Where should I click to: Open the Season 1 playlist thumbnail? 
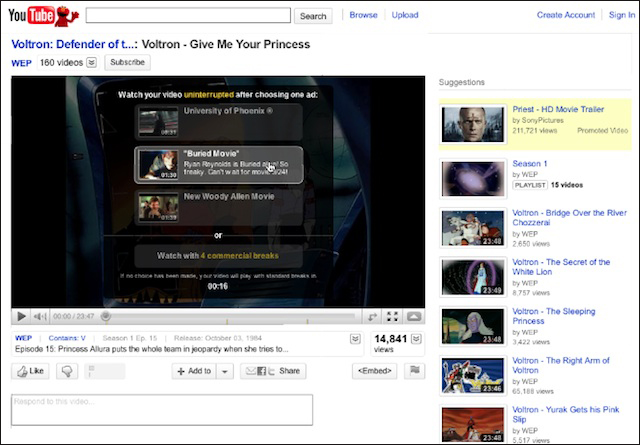pyautogui.click(x=473, y=179)
